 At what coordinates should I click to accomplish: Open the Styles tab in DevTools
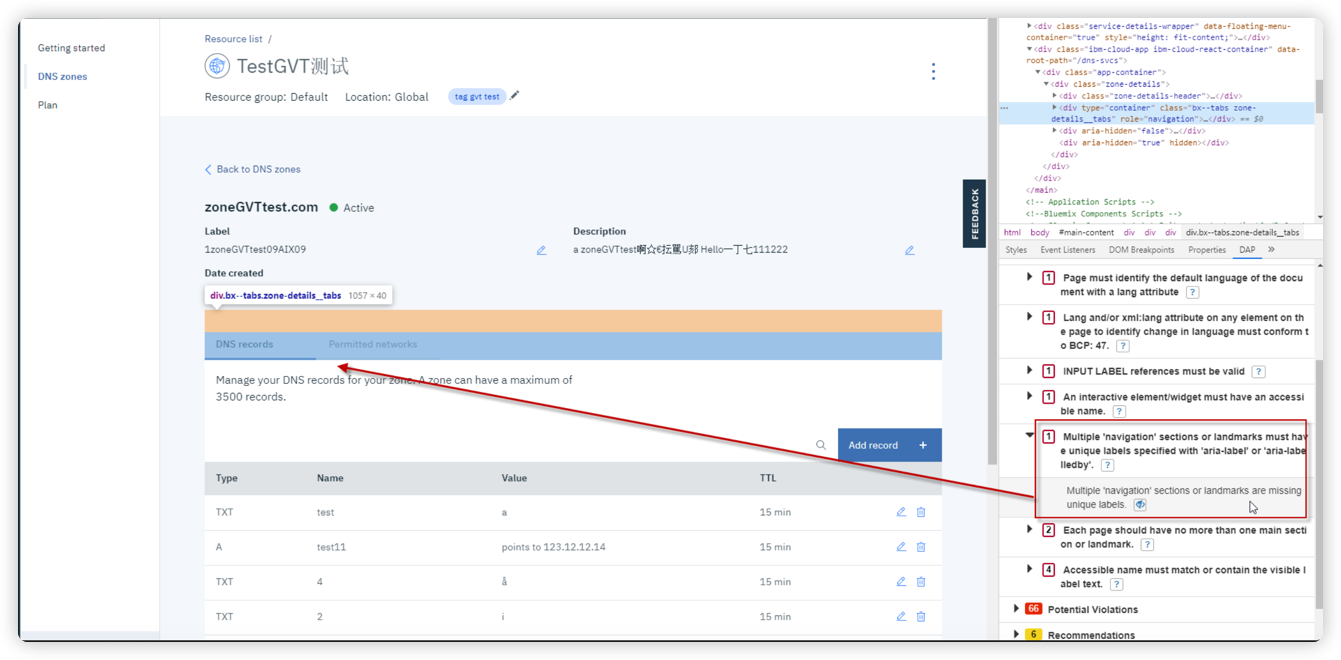click(1016, 250)
